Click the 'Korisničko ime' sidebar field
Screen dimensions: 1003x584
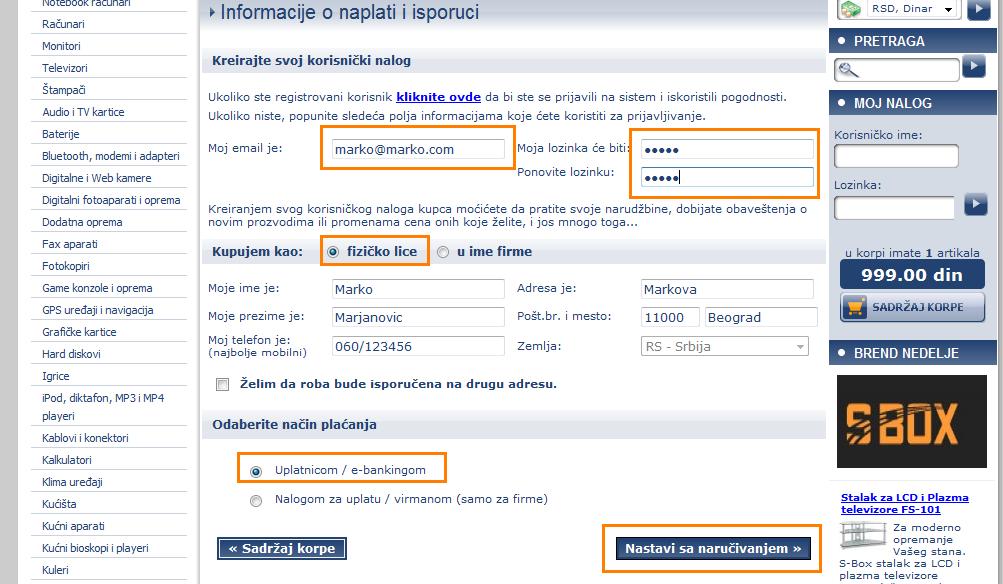(896, 156)
